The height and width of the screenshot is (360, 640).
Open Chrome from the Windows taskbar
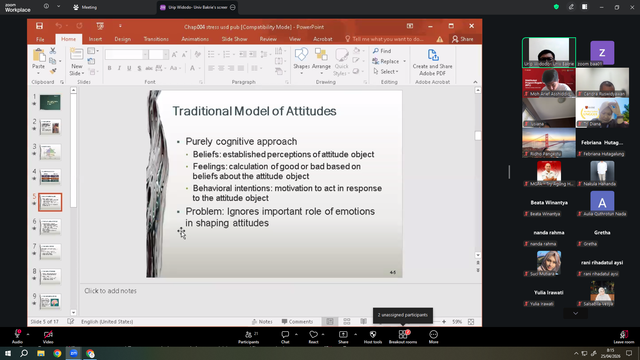(x=57, y=353)
